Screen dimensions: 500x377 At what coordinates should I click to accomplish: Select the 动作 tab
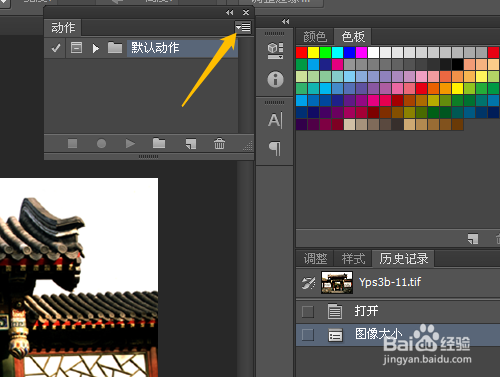coord(63,28)
